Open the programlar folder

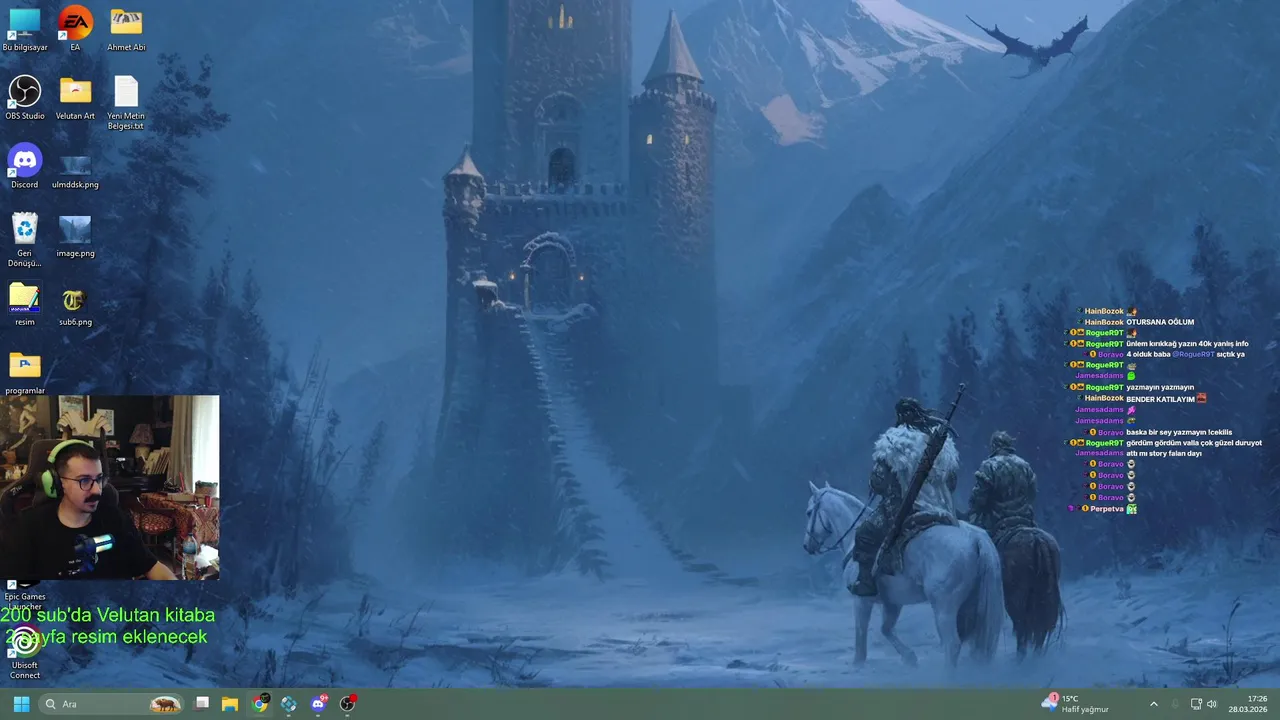tap(24, 373)
